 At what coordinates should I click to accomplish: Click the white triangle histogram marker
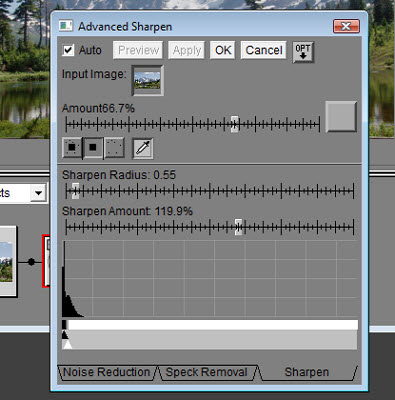click(68, 344)
